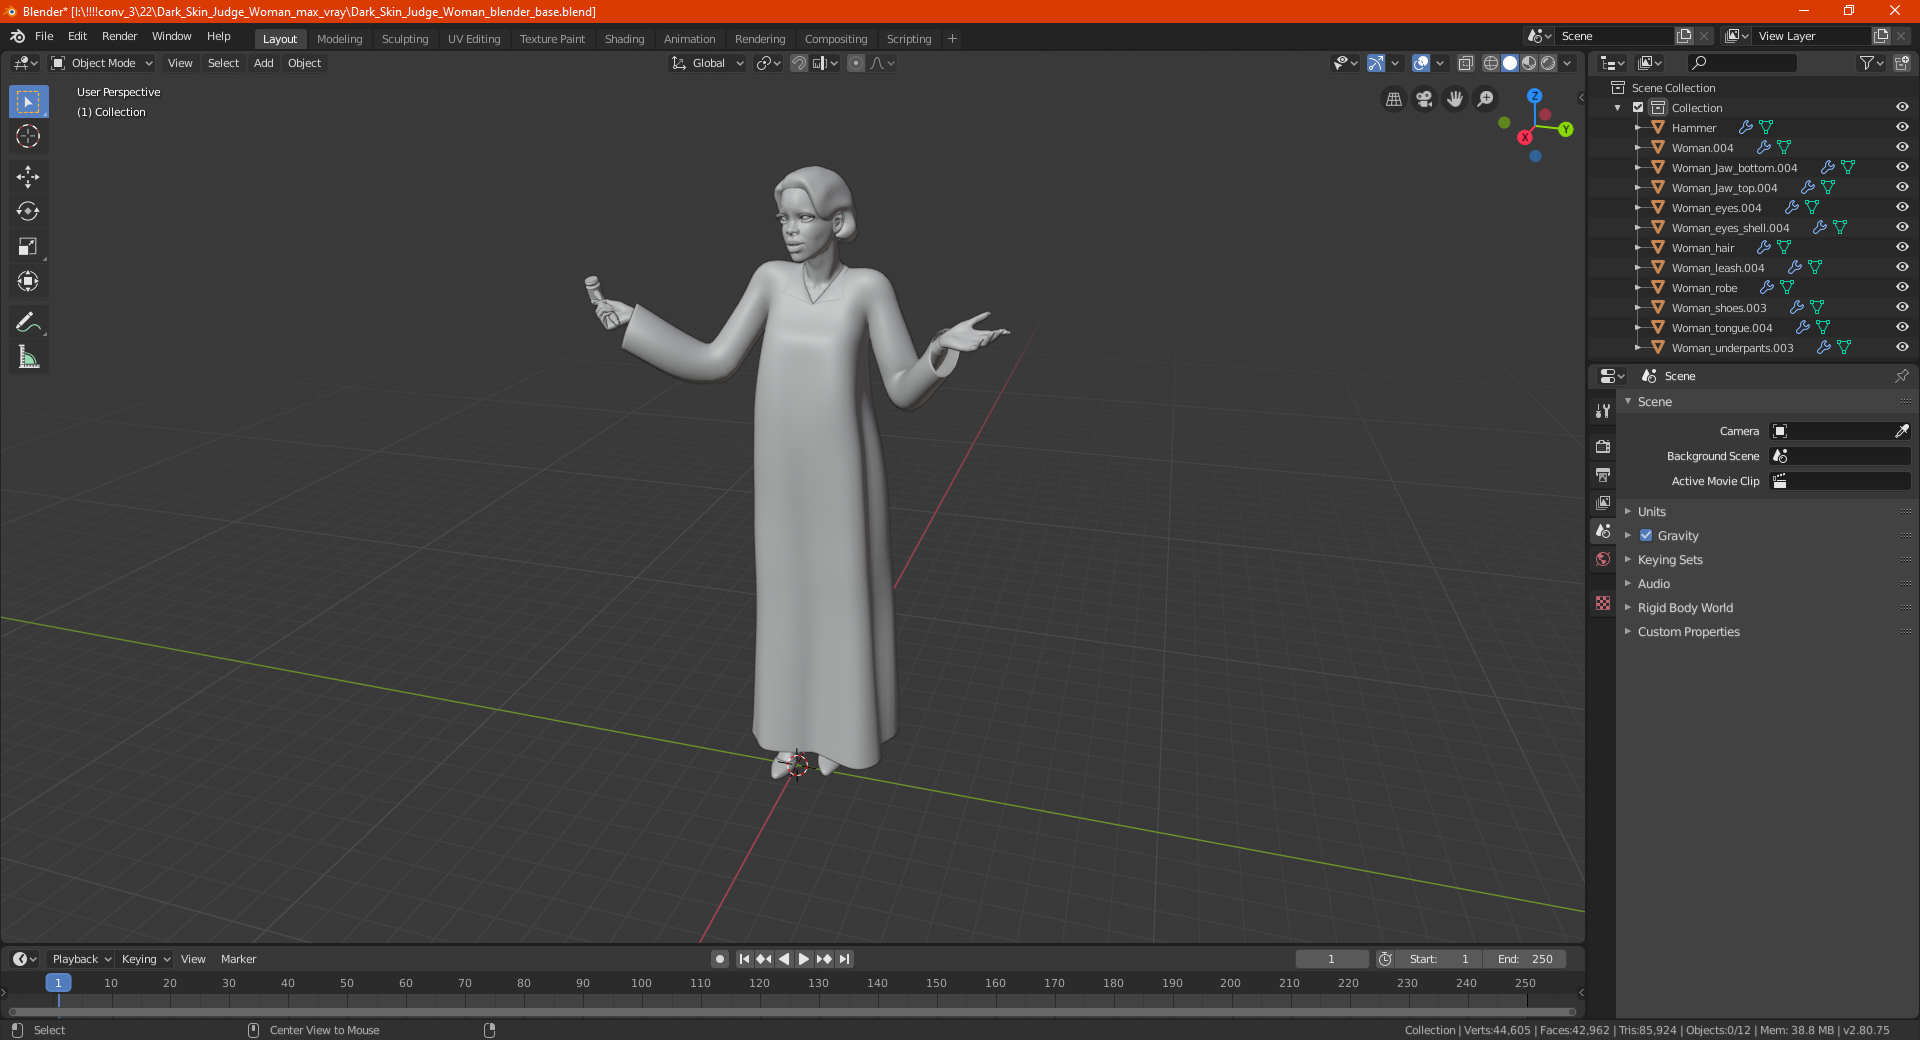The image size is (1920, 1040).
Task: Add a new workspace tab
Action: pos(952,39)
